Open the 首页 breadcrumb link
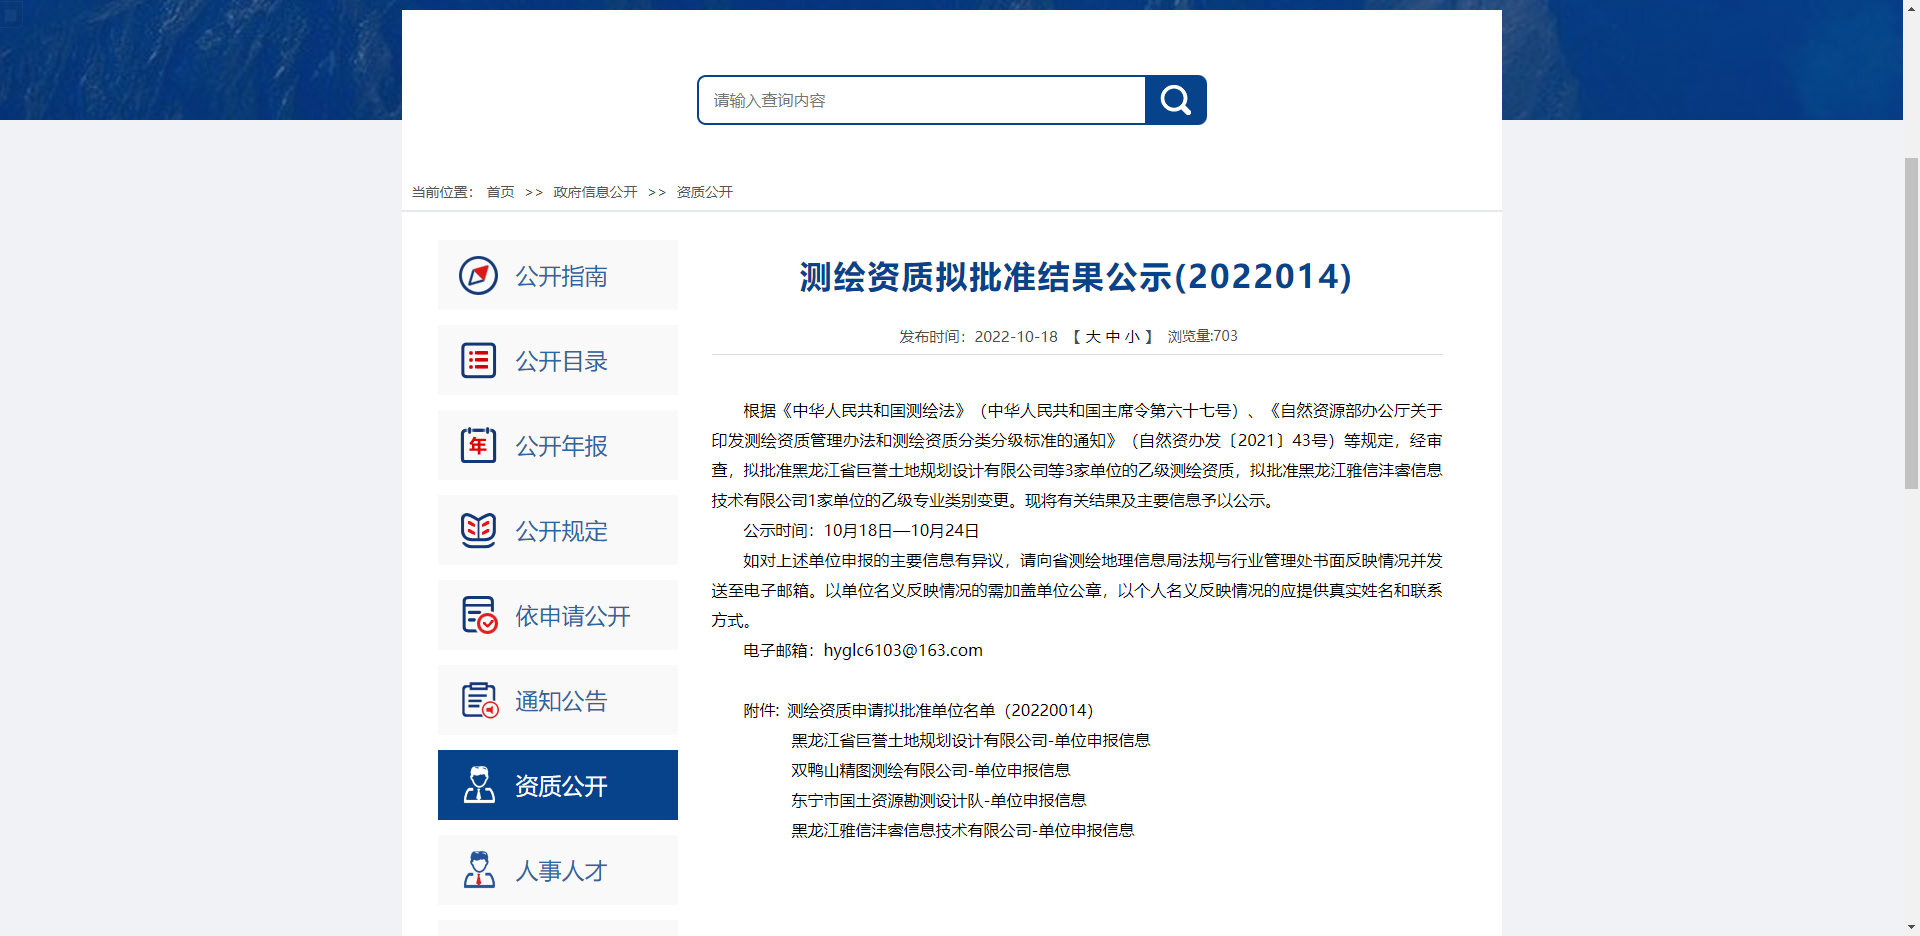The width and height of the screenshot is (1920, 936). coord(499,192)
